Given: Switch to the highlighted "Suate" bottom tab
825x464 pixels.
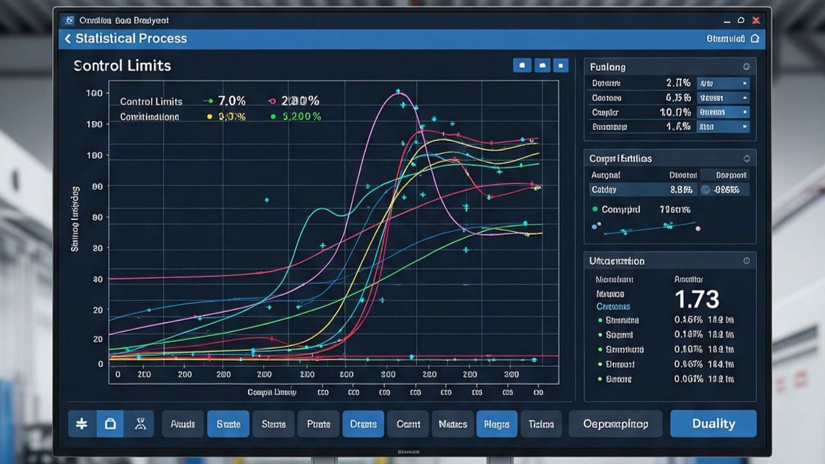Looking at the screenshot, I should click(228, 423).
